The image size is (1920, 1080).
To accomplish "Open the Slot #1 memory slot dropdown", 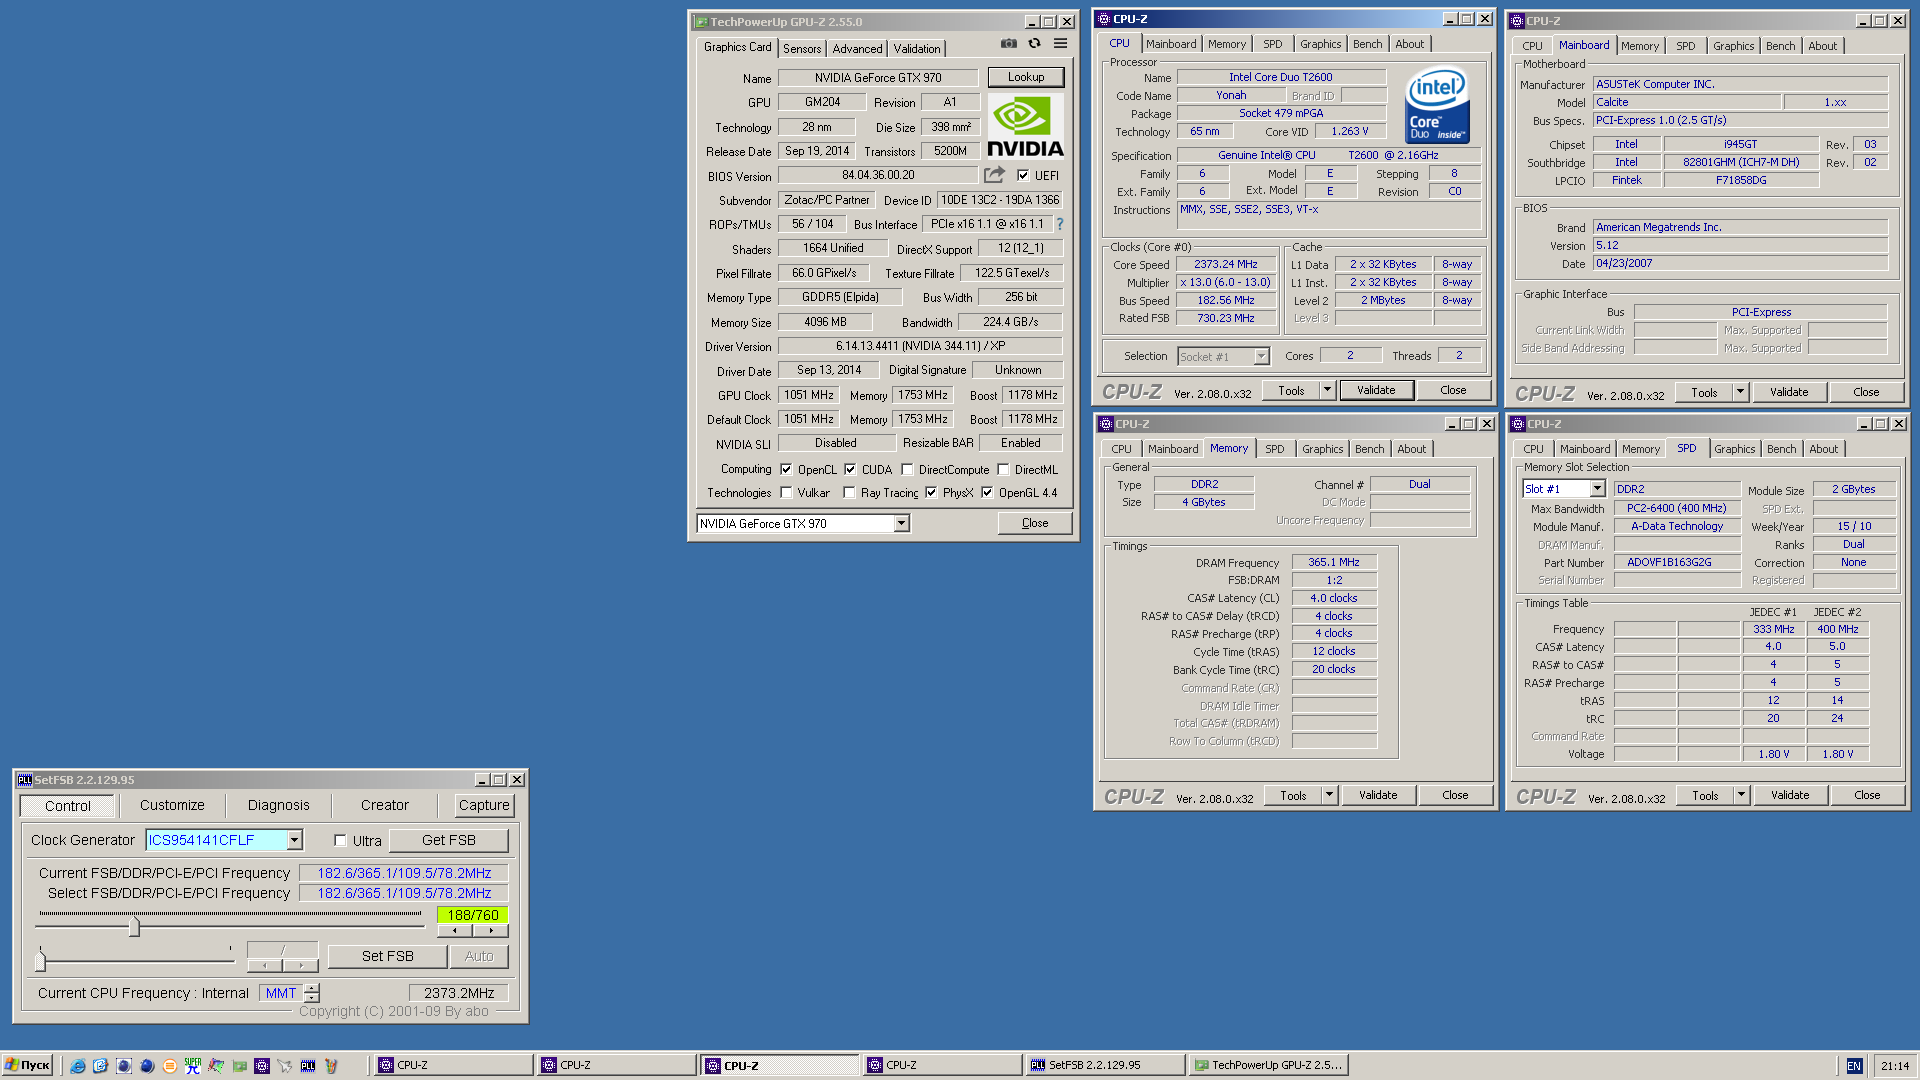I will click(1597, 489).
